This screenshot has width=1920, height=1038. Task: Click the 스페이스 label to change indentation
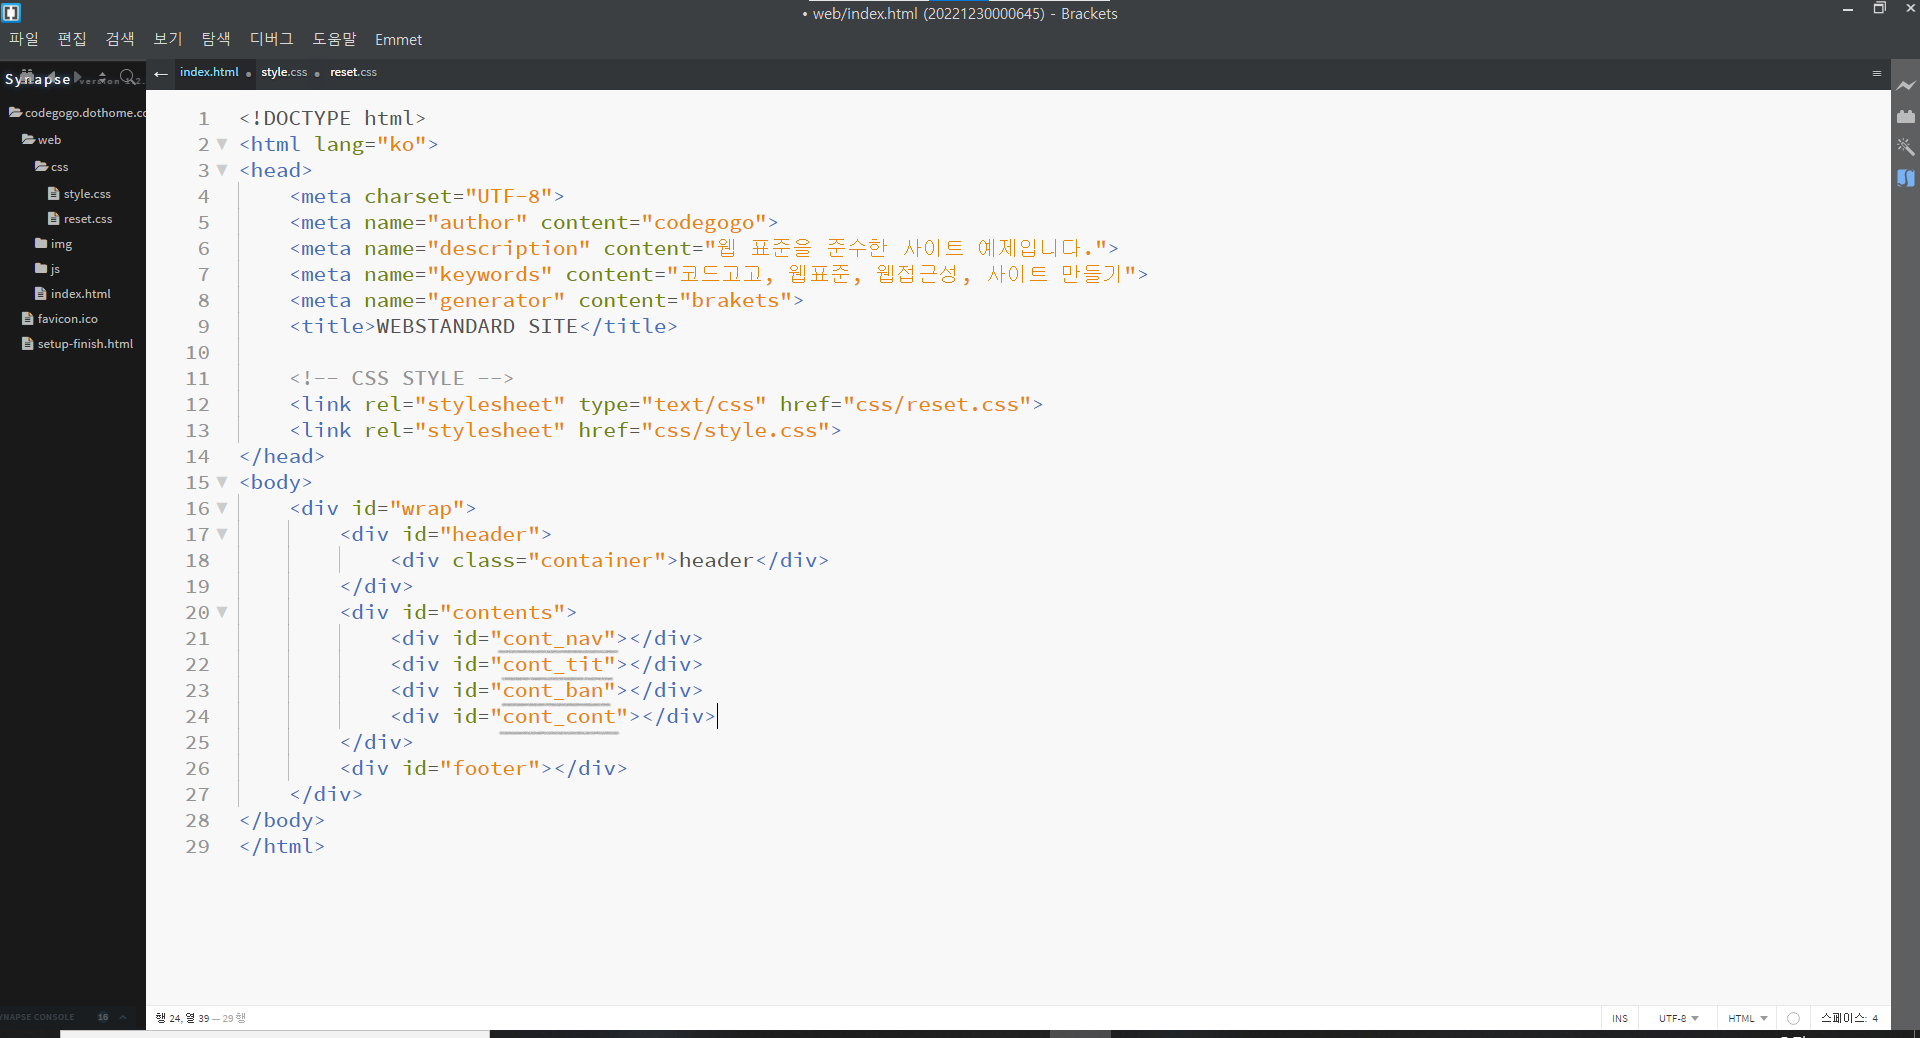tap(1843, 1018)
